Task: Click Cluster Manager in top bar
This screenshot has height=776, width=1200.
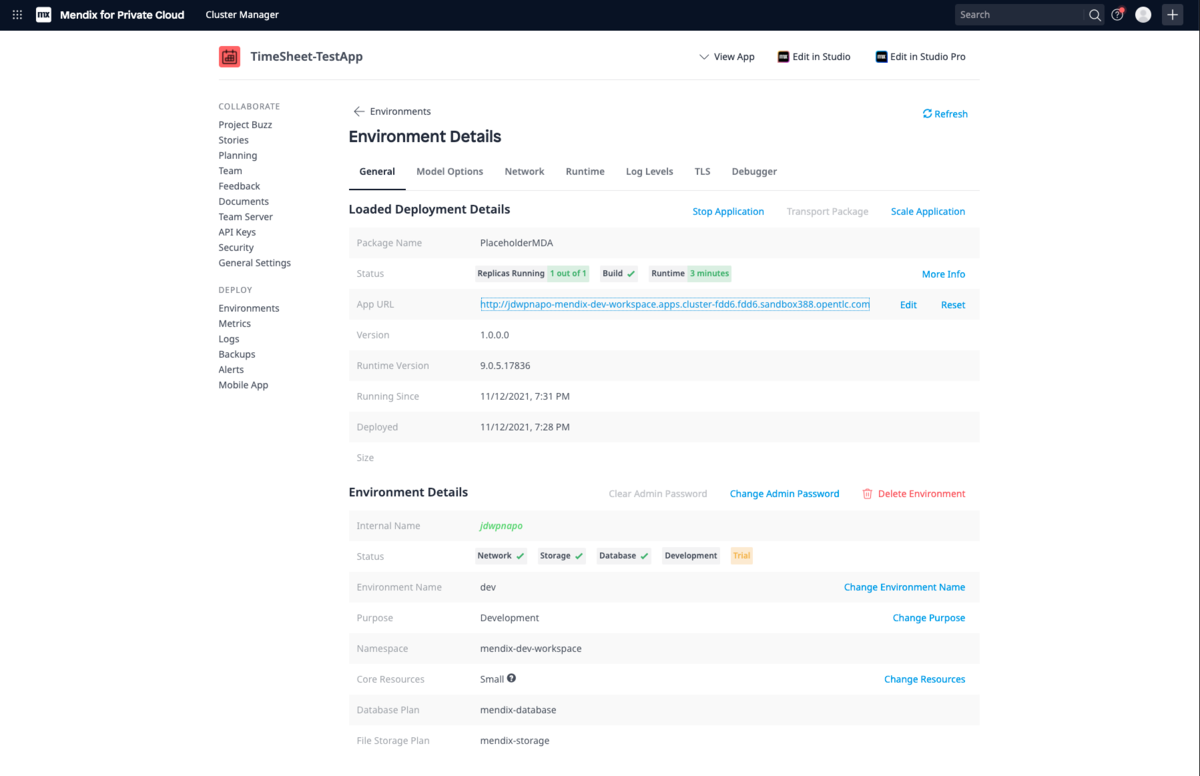Action: click(242, 15)
